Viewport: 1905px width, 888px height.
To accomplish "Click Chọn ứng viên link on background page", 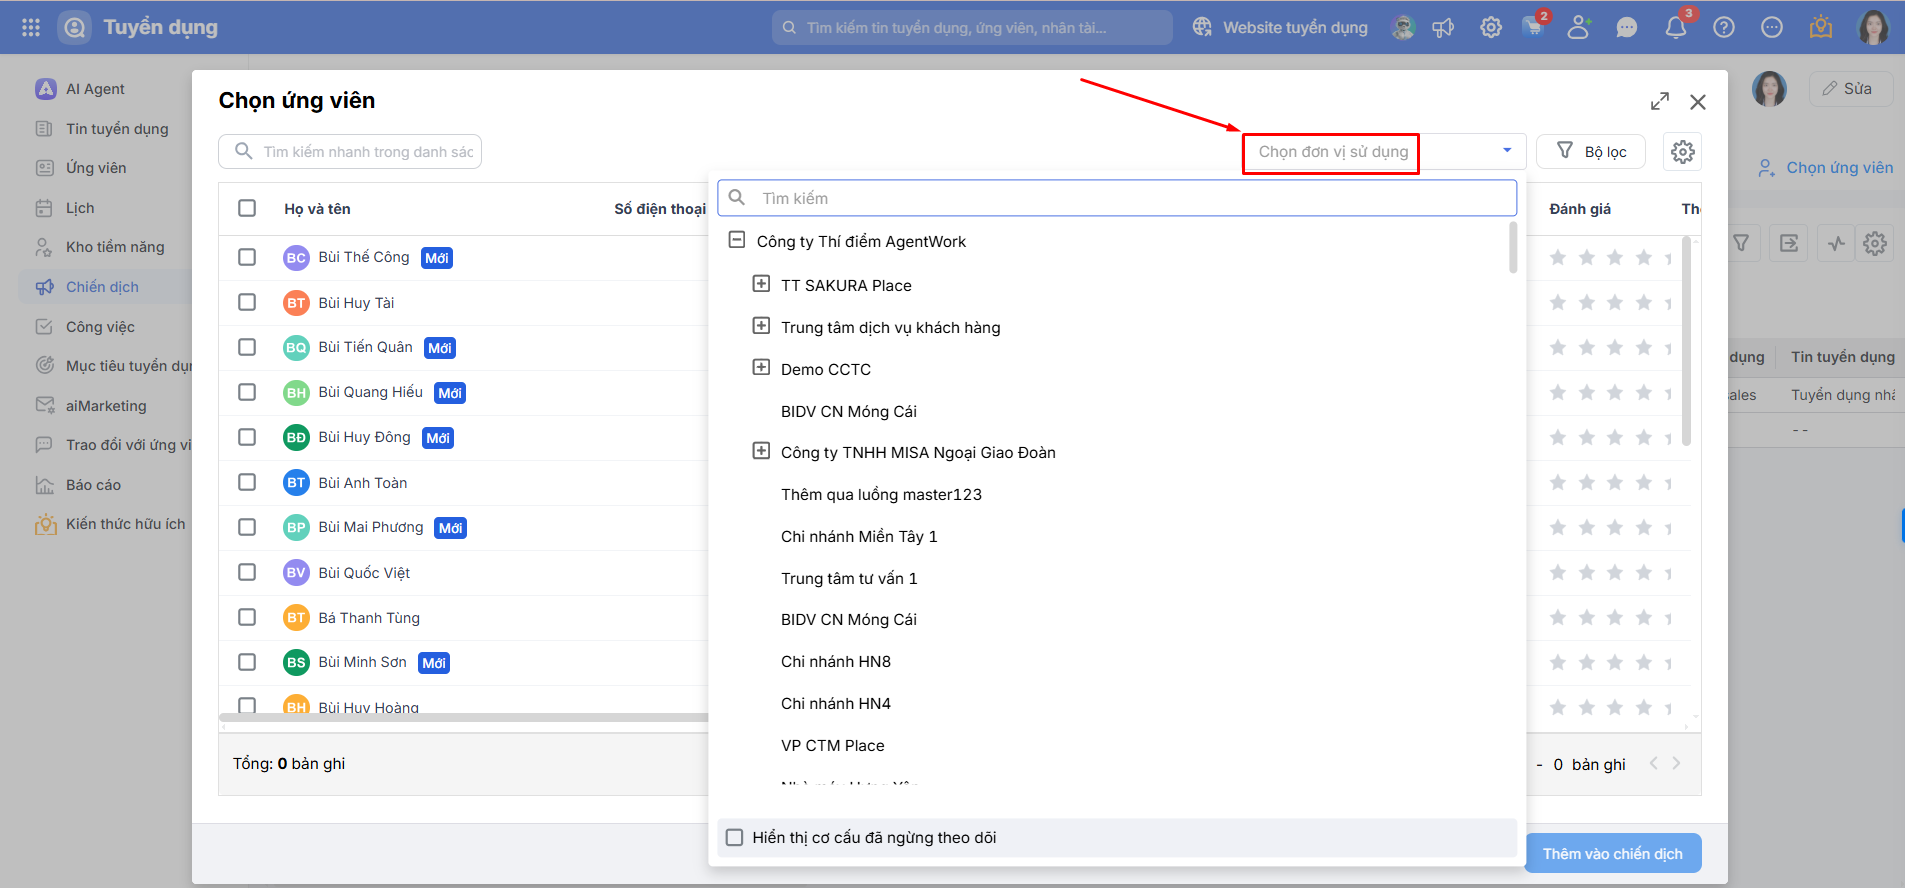I will tap(1826, 168).
